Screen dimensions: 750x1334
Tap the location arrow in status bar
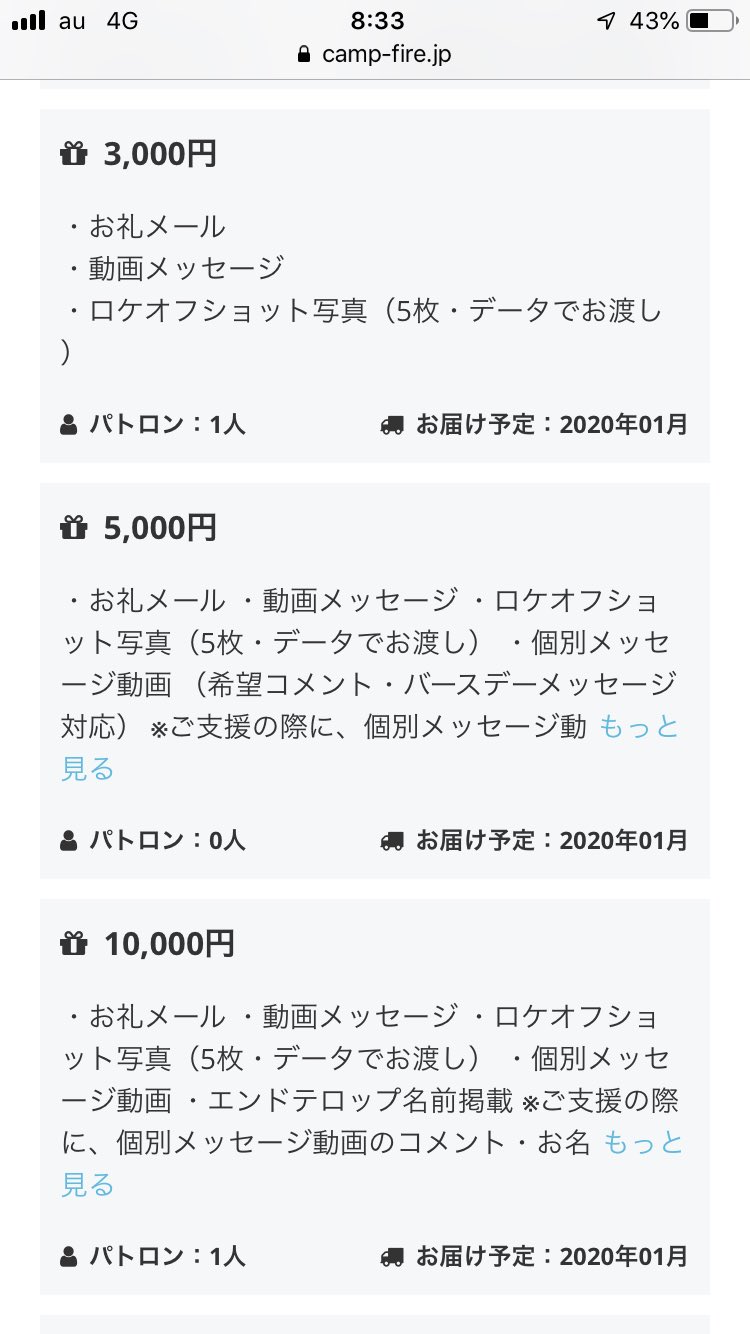(x=606, y=21)
